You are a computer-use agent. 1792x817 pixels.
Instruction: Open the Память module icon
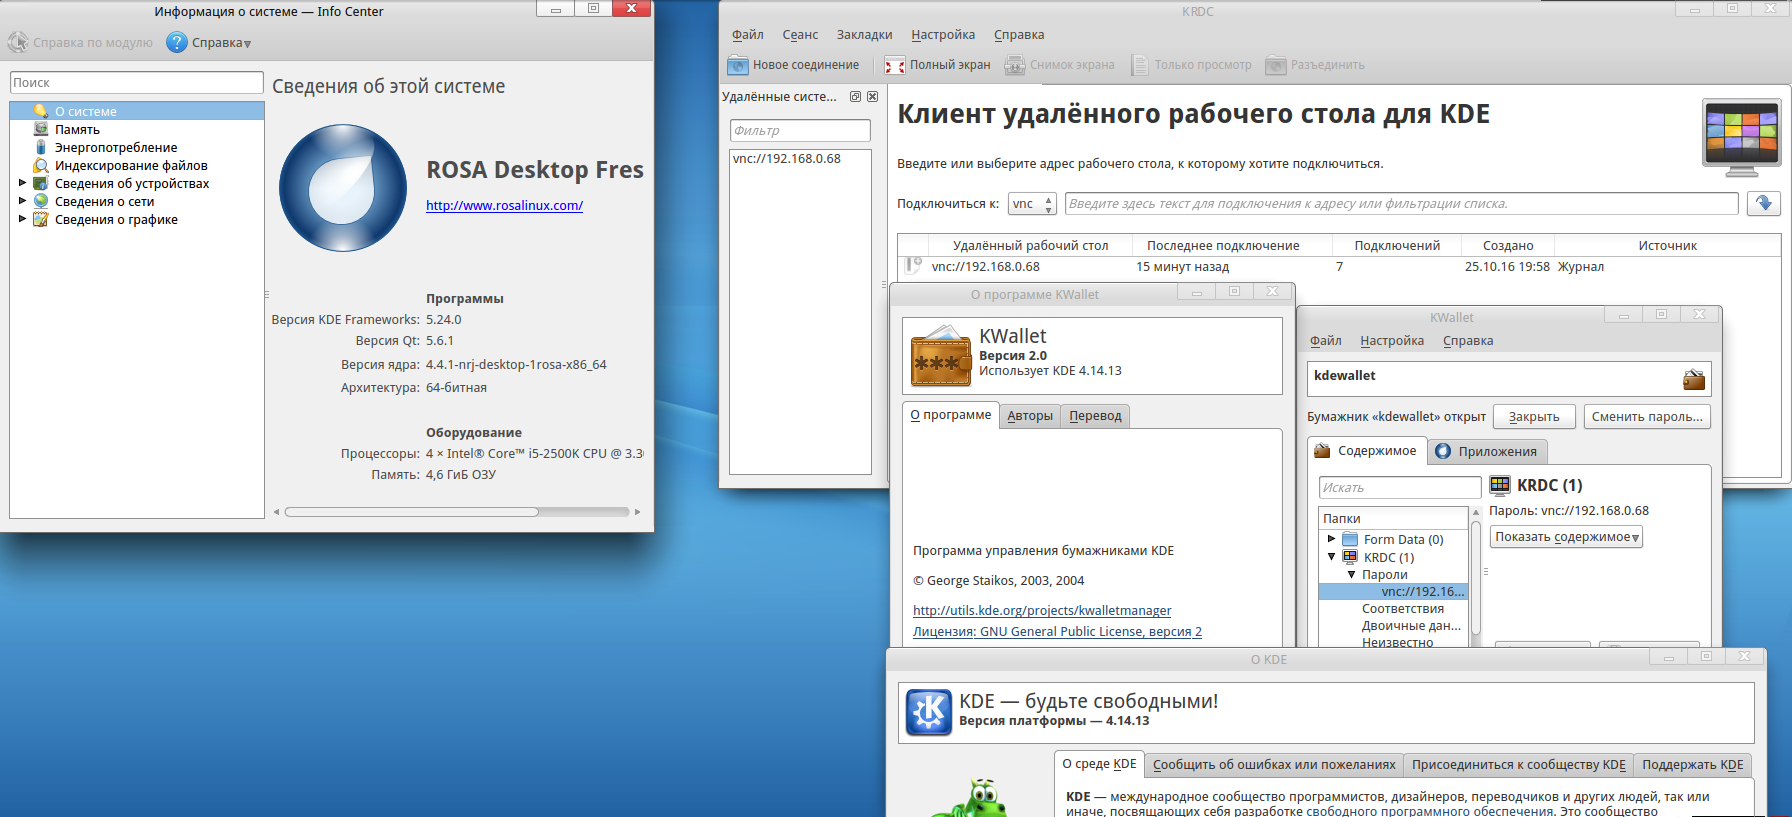pos(41,129)
